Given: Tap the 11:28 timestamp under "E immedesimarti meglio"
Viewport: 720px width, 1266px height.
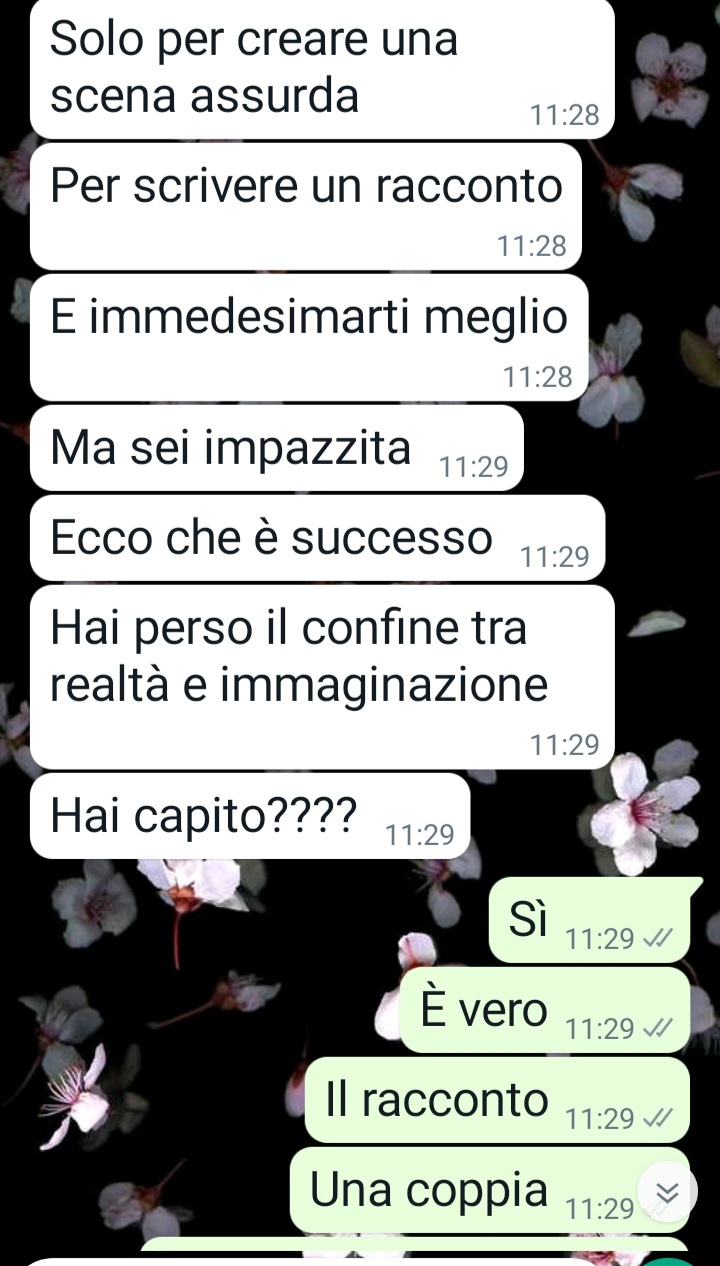Looking at the screenshot, I should 538,377.
